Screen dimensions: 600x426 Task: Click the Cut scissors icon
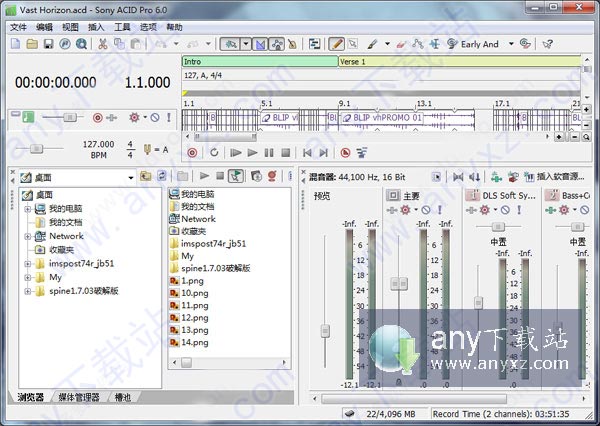pyautogui.click(x=103, y=44)
